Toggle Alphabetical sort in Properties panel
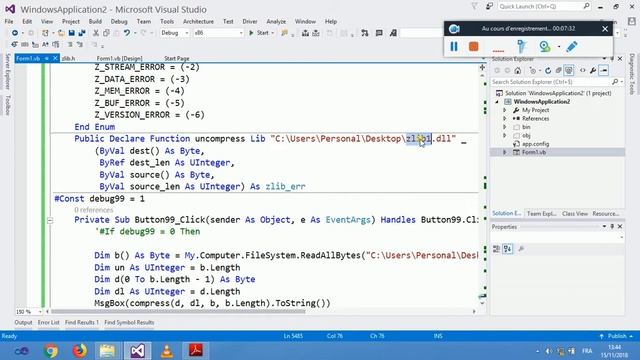640x360 pixels. (507, 249)
